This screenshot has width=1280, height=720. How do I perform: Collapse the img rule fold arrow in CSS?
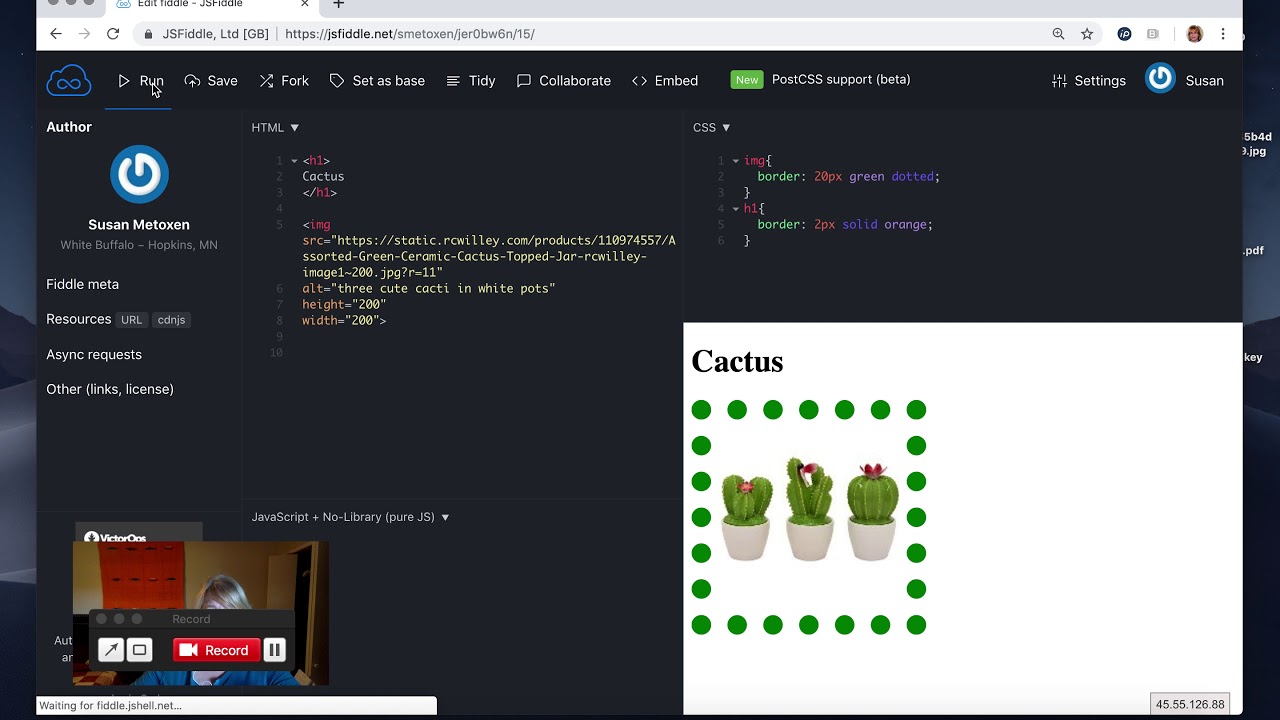(x=735, y=161)
